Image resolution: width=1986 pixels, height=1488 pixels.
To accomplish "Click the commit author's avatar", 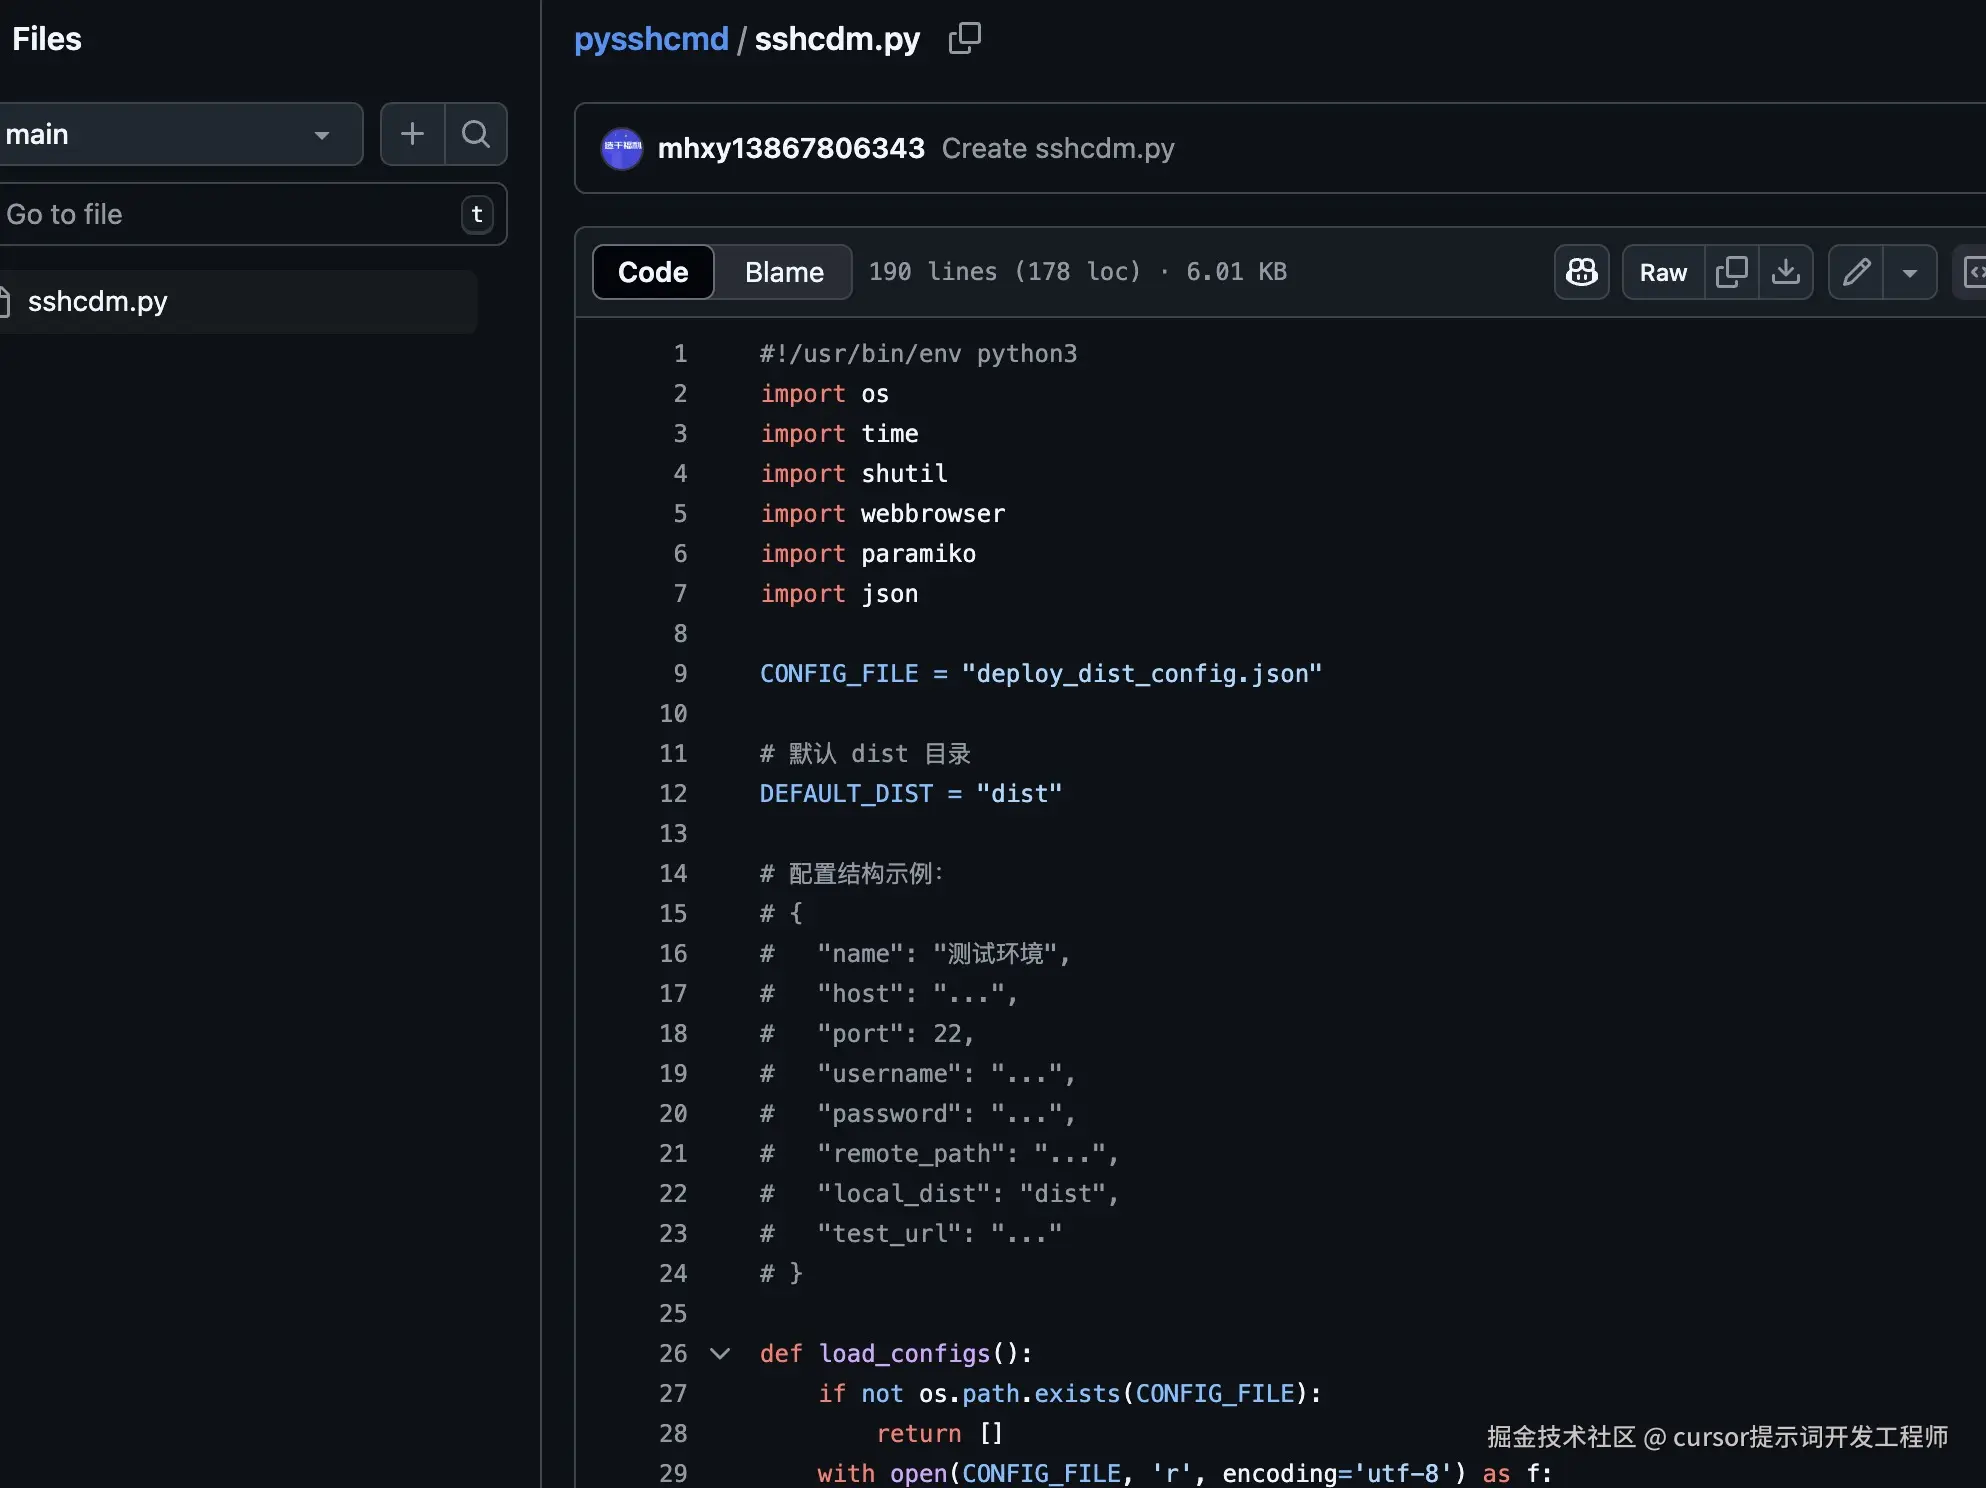I will (x=621, y=148).
